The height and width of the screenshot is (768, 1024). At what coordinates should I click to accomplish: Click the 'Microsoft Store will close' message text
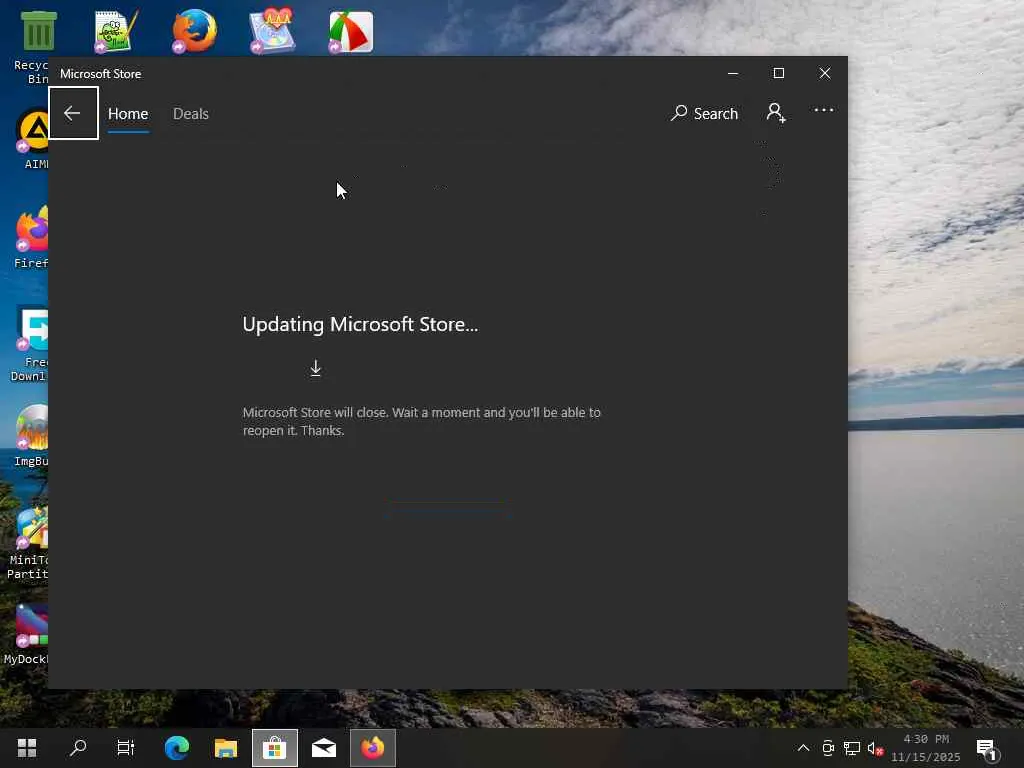pyautogui.click(x=421, y=421)
